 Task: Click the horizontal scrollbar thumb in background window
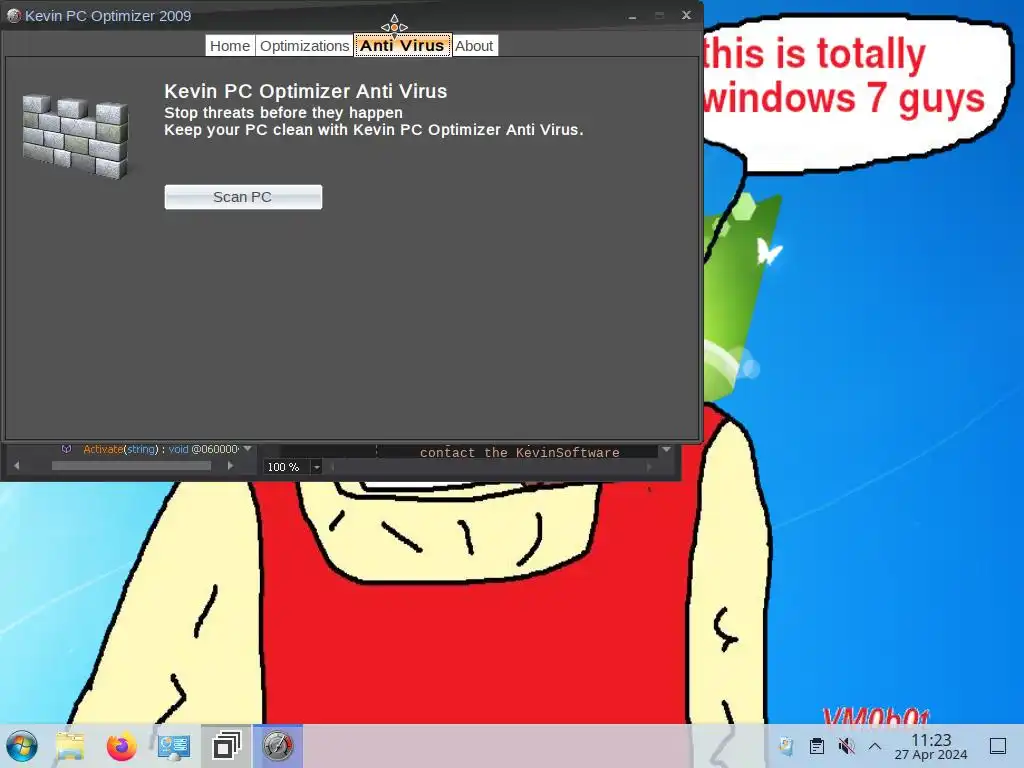point(131,466)
